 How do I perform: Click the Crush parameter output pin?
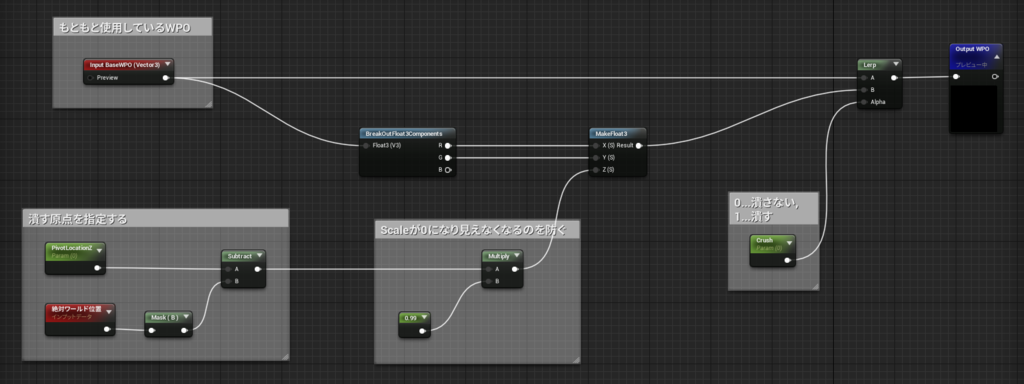point(788,261)
